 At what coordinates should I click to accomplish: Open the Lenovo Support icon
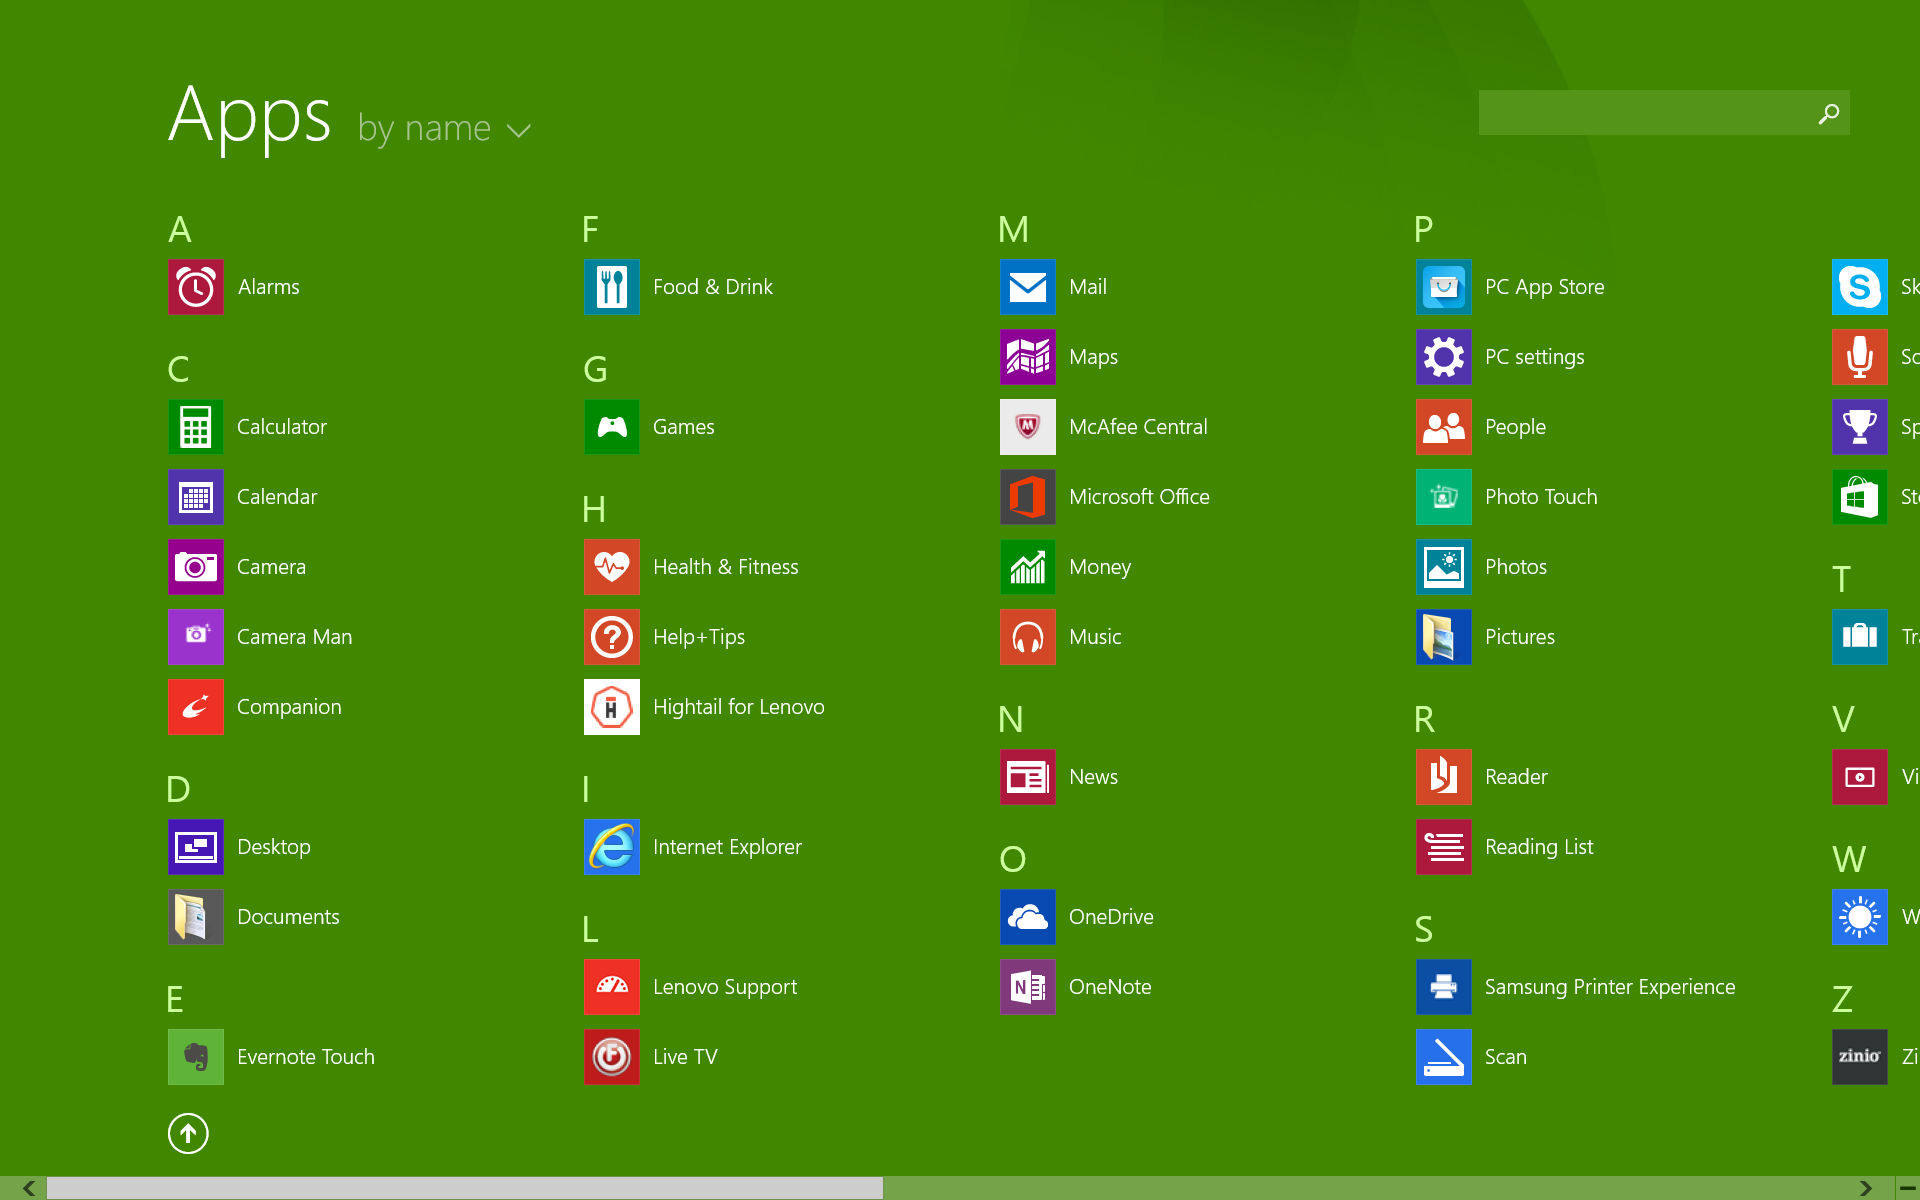(x=611, y=987)
